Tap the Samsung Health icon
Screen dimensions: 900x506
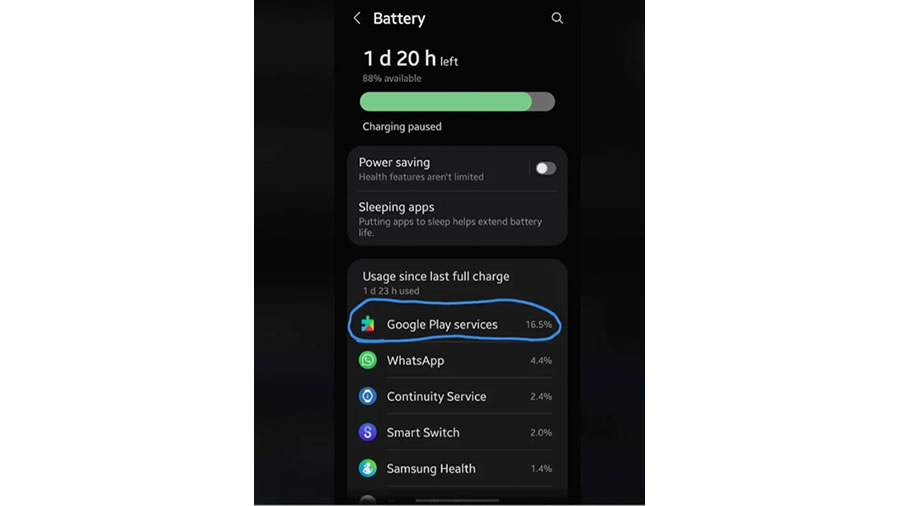[368, 468]
